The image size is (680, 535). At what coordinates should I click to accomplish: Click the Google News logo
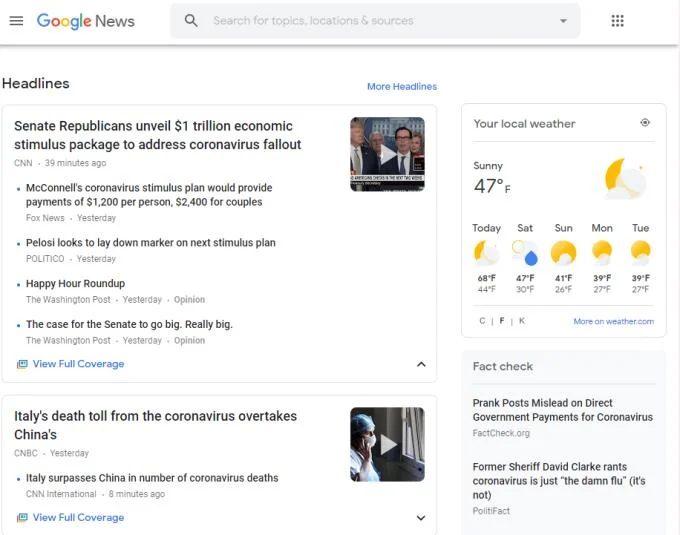[85, 21]
